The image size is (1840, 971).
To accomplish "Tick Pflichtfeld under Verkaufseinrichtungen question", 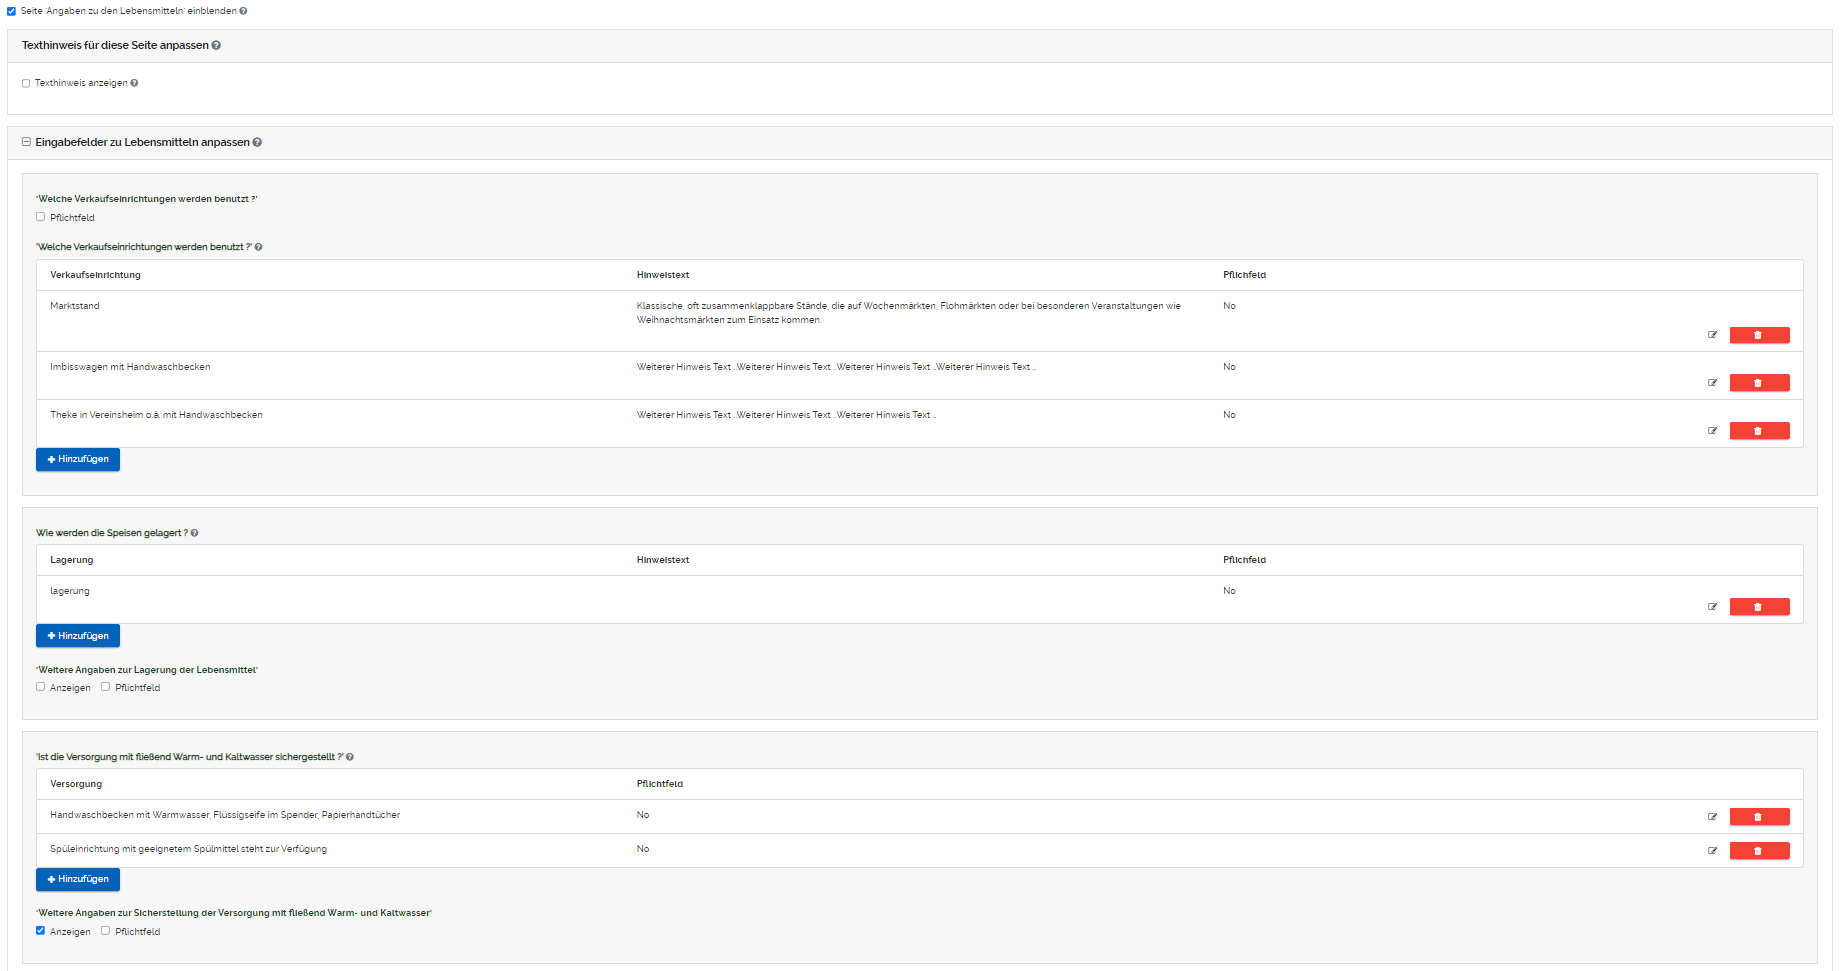I will [41, 217].
